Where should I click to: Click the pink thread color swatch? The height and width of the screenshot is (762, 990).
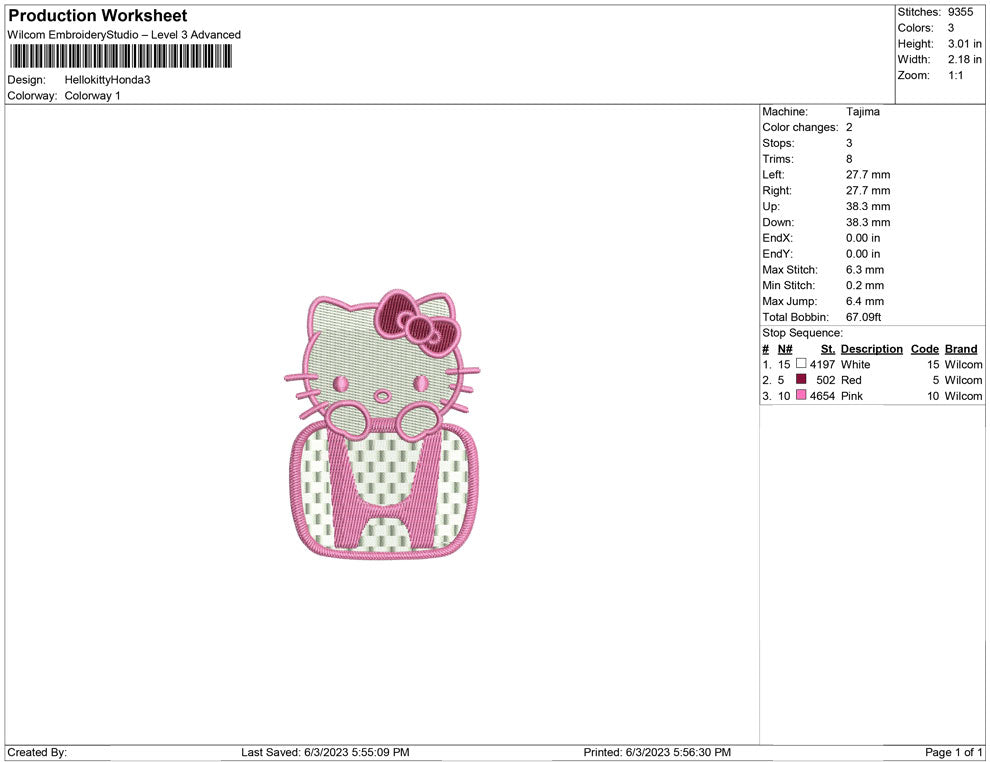[x=801, y=395]
